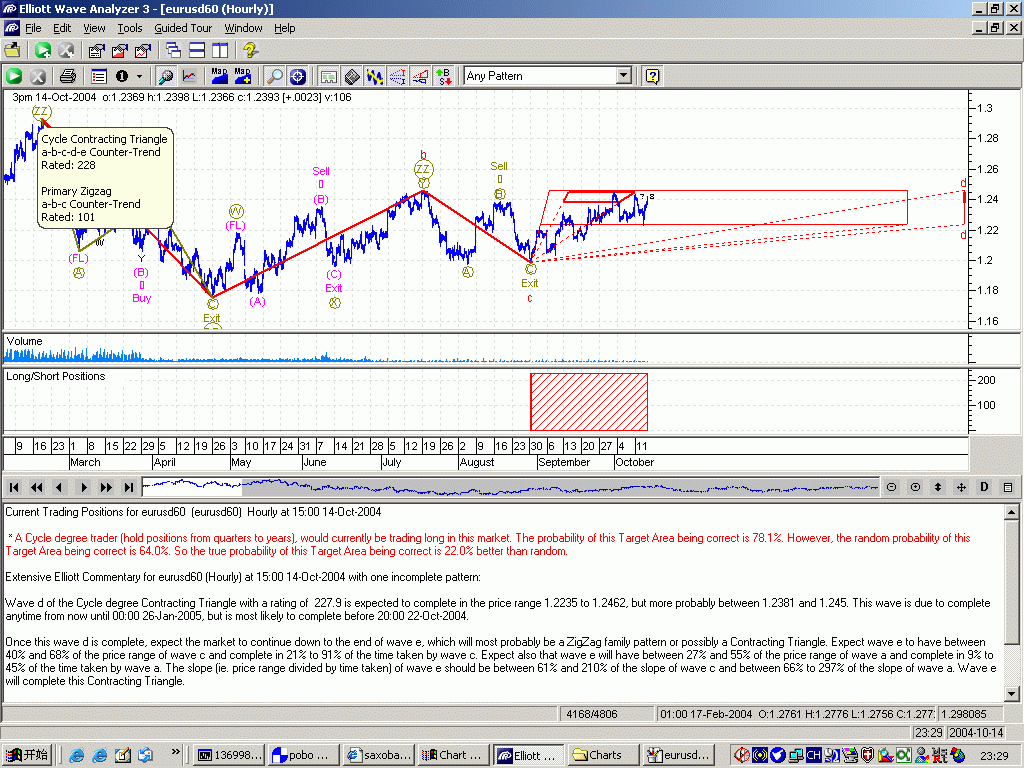The image size is (1024, 768).
Task: Open the Any Pattern combo box dropdown
Action: pos(624,76)
